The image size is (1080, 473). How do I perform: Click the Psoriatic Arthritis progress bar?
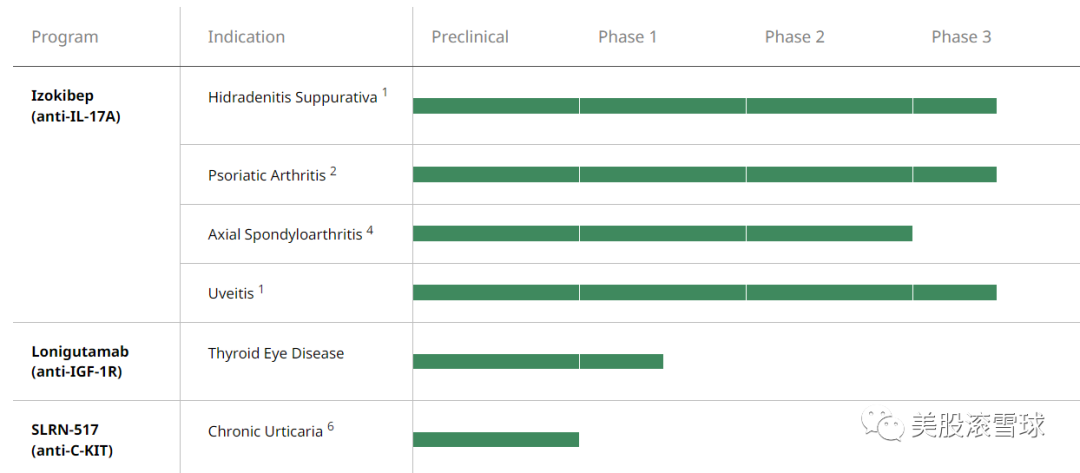coord(704,175)
